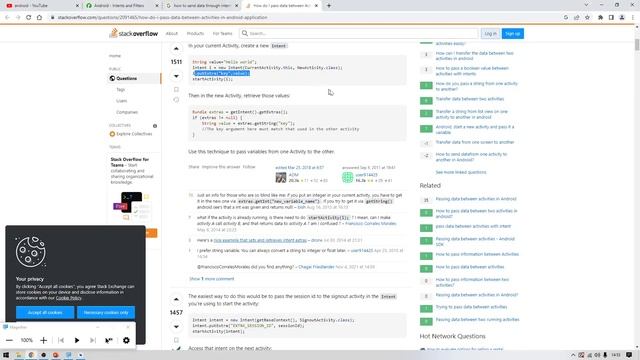Image resolution: width=640 pixels, height=360 pixels.
Task: Open related question How to pass data between activities
Action: pos(470,267)
